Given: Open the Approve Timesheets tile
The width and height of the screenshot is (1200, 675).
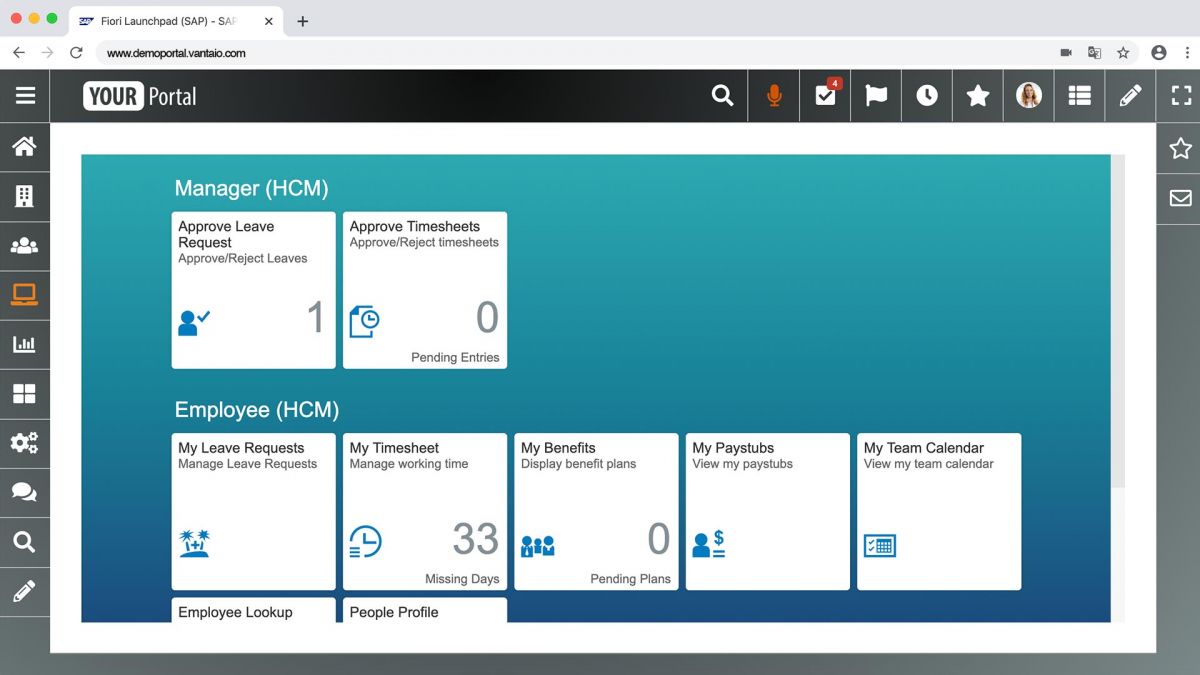Looking at the screenshot, I should point(425,290).
